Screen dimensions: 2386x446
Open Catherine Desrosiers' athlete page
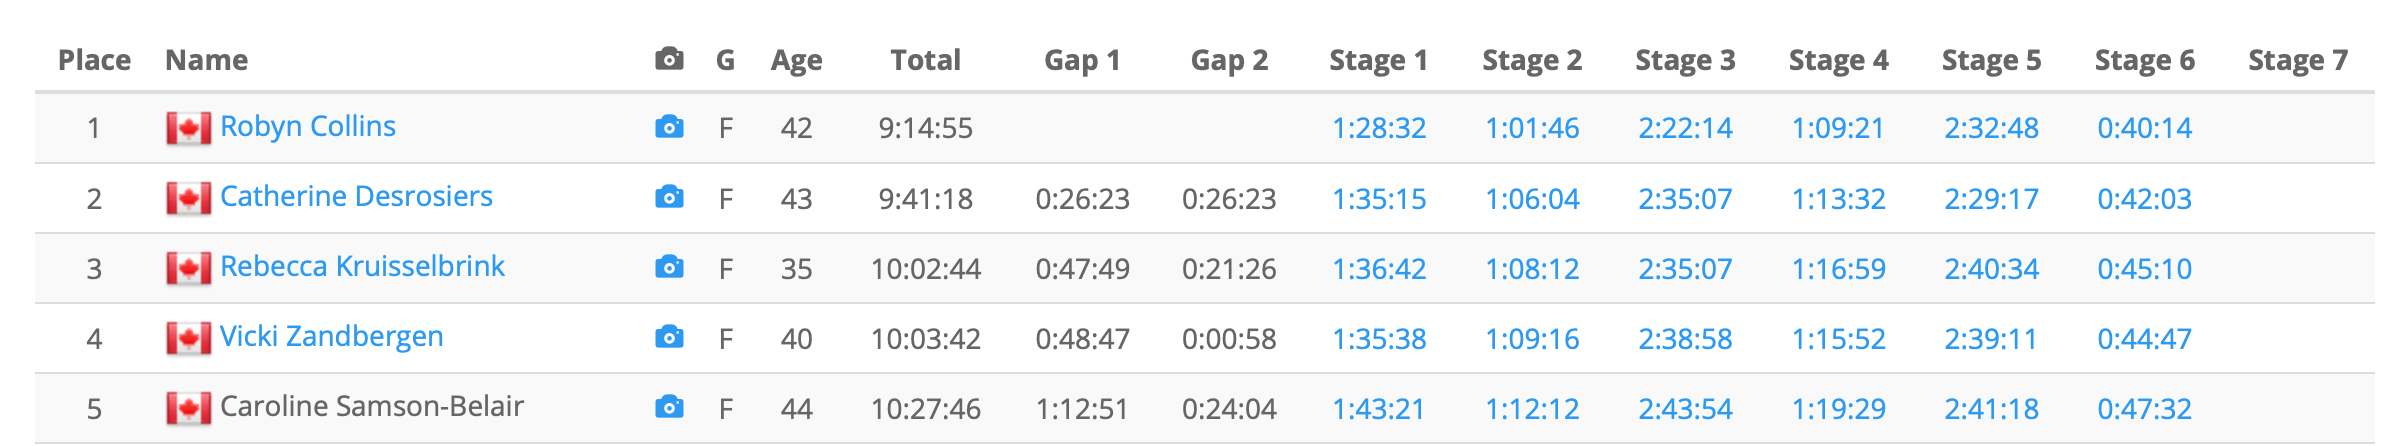pyautogui.click(x=356, y=196)
